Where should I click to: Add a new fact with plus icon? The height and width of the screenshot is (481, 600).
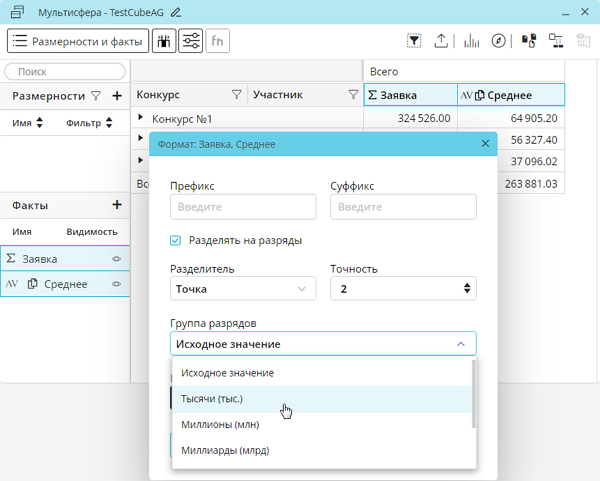coord(117,205)
